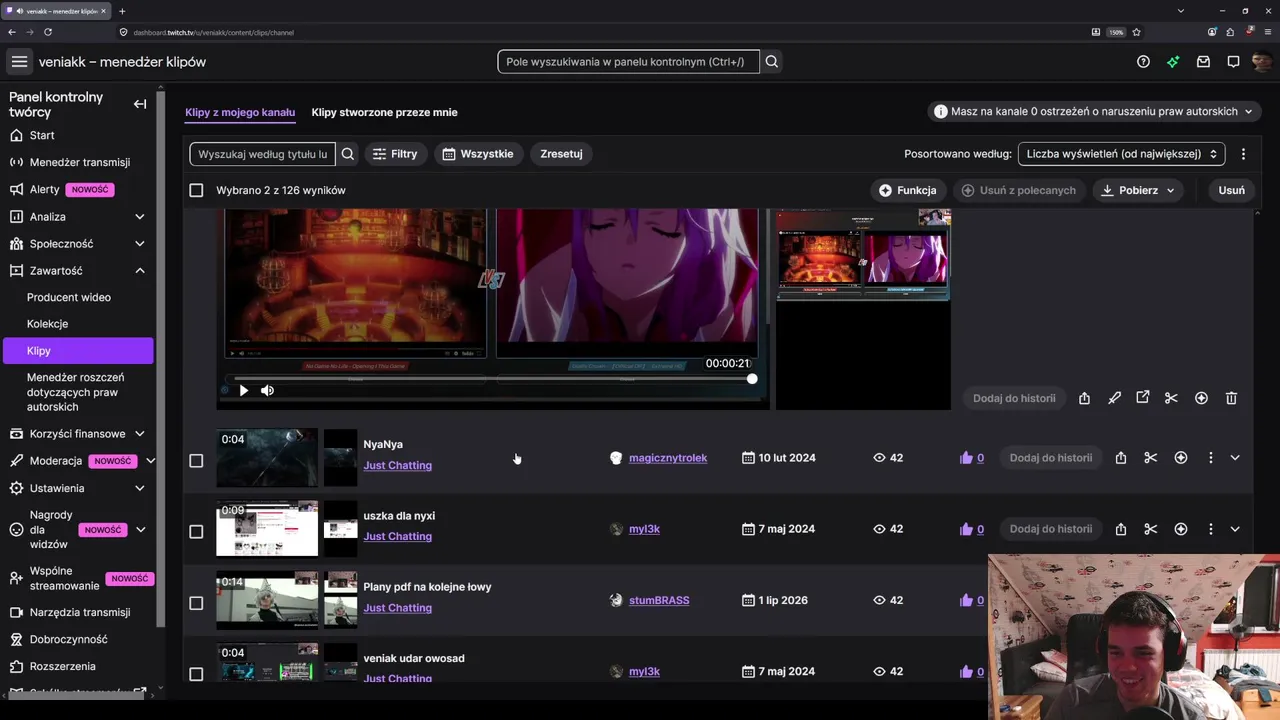Screen dimensions: 1280x720
Task: Open the Wszystkie date filter
Action: pos(478,154)
